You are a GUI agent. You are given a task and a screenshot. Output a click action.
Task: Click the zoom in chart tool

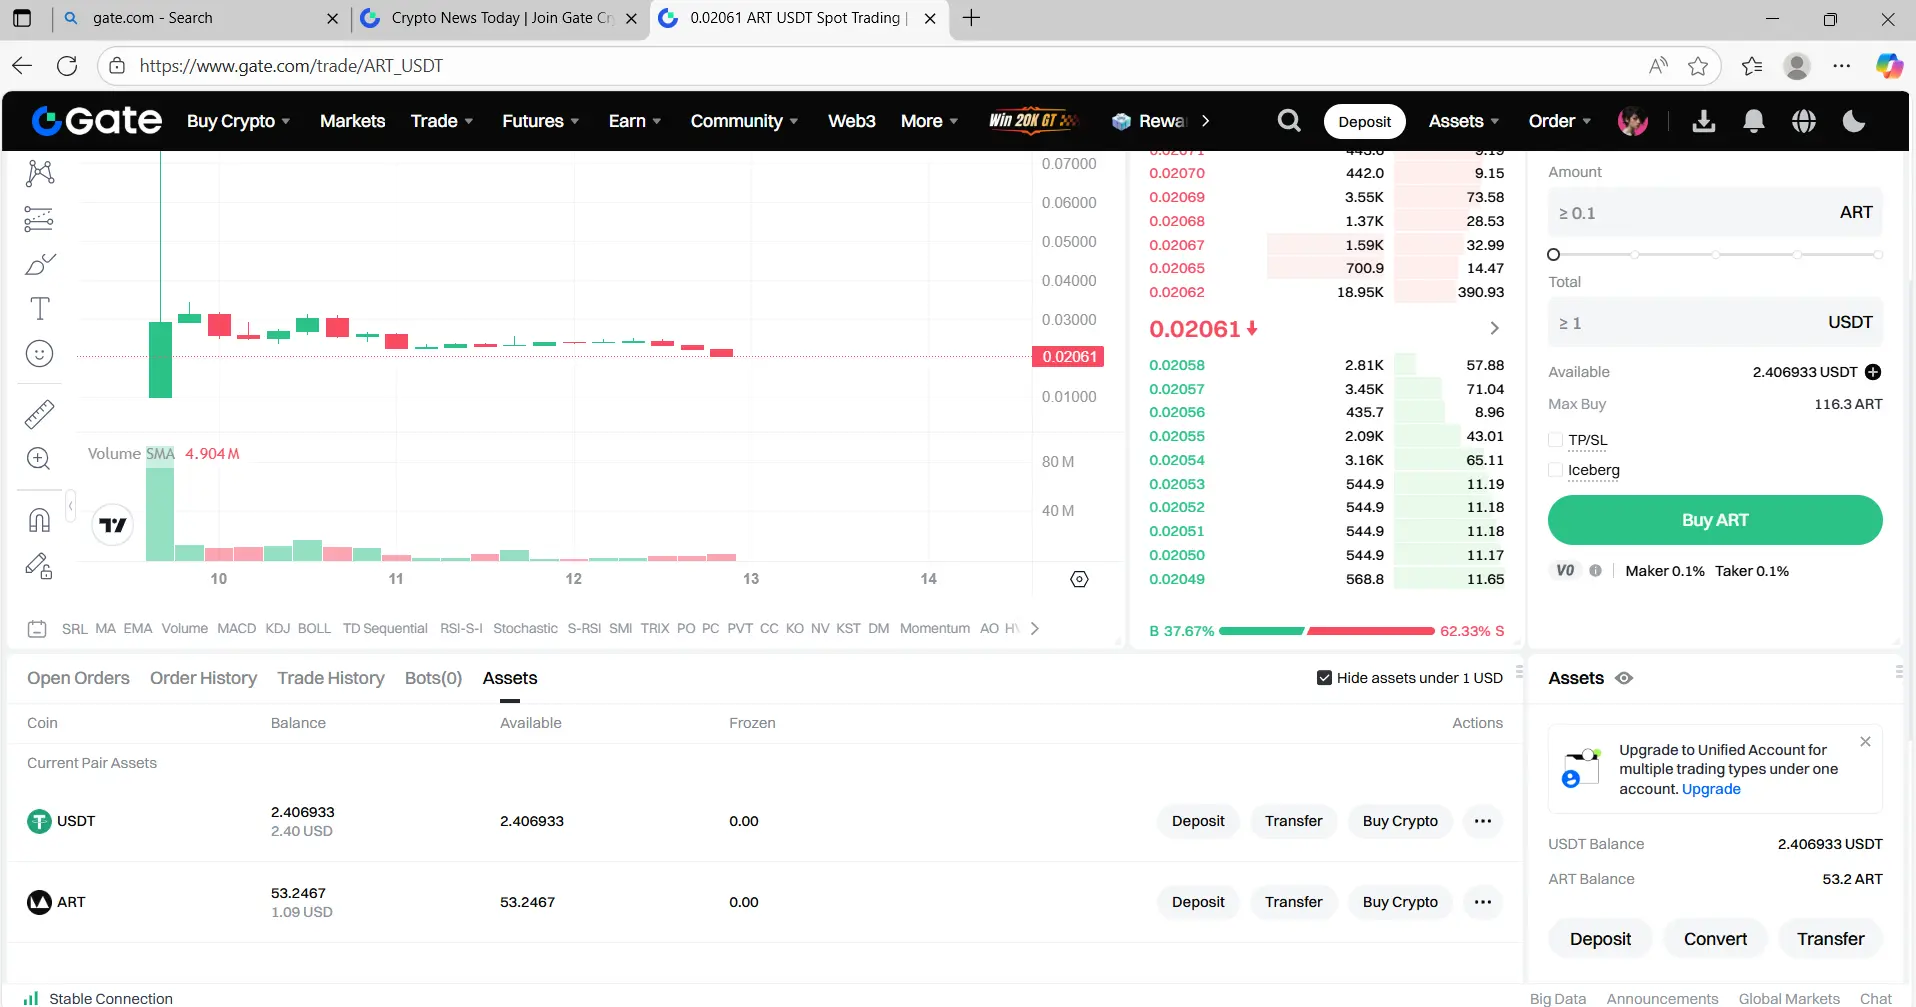[39, 458]
